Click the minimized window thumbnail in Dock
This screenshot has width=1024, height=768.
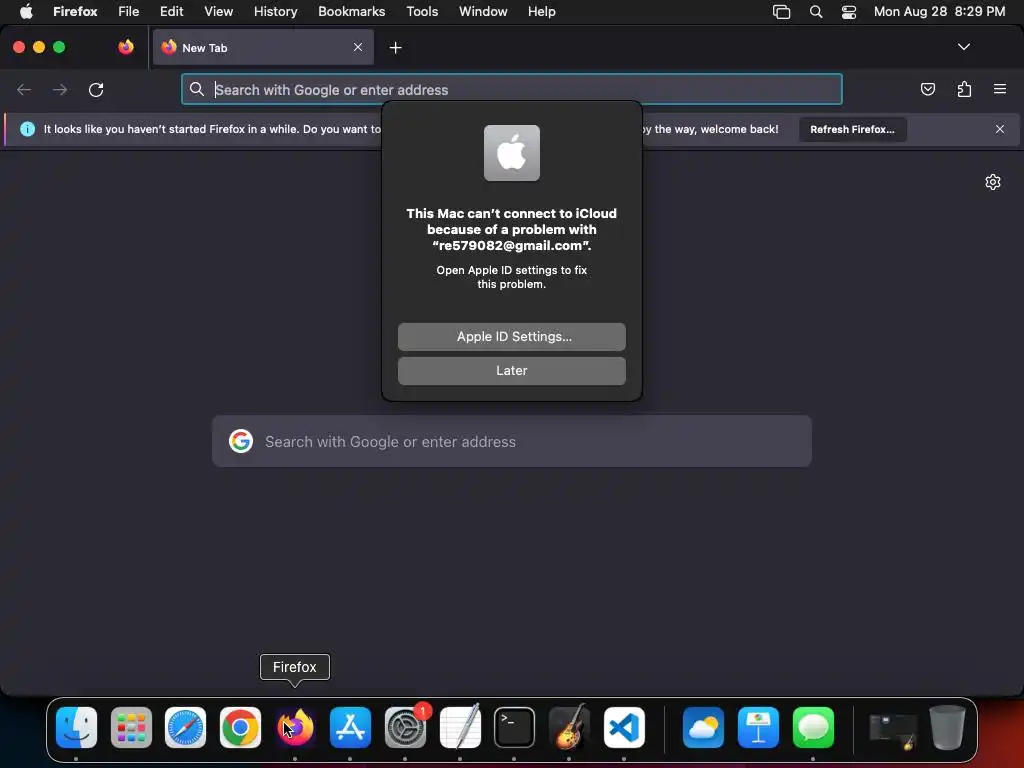[x=893, y=730]
